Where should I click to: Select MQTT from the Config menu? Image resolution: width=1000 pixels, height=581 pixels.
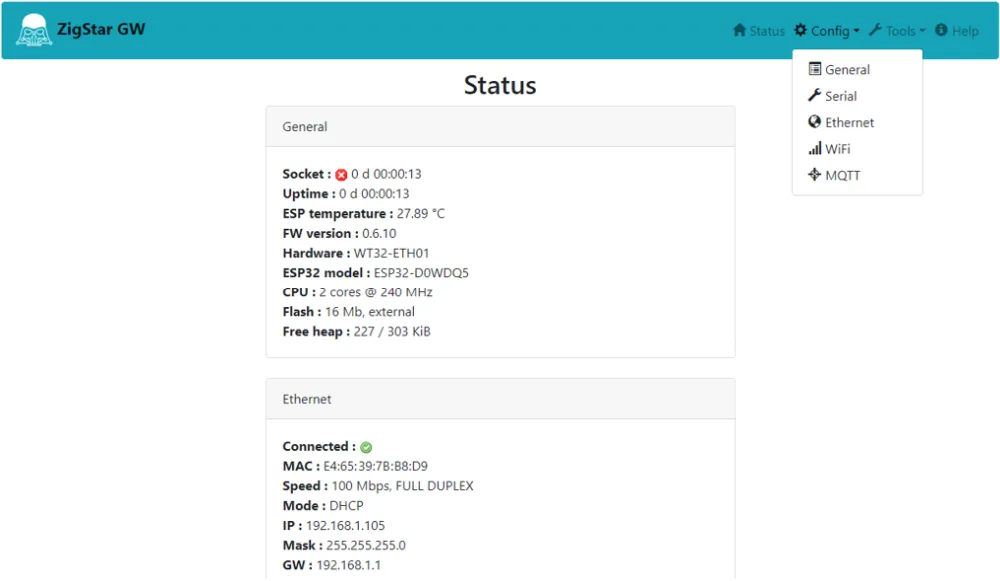coord(842,176)
